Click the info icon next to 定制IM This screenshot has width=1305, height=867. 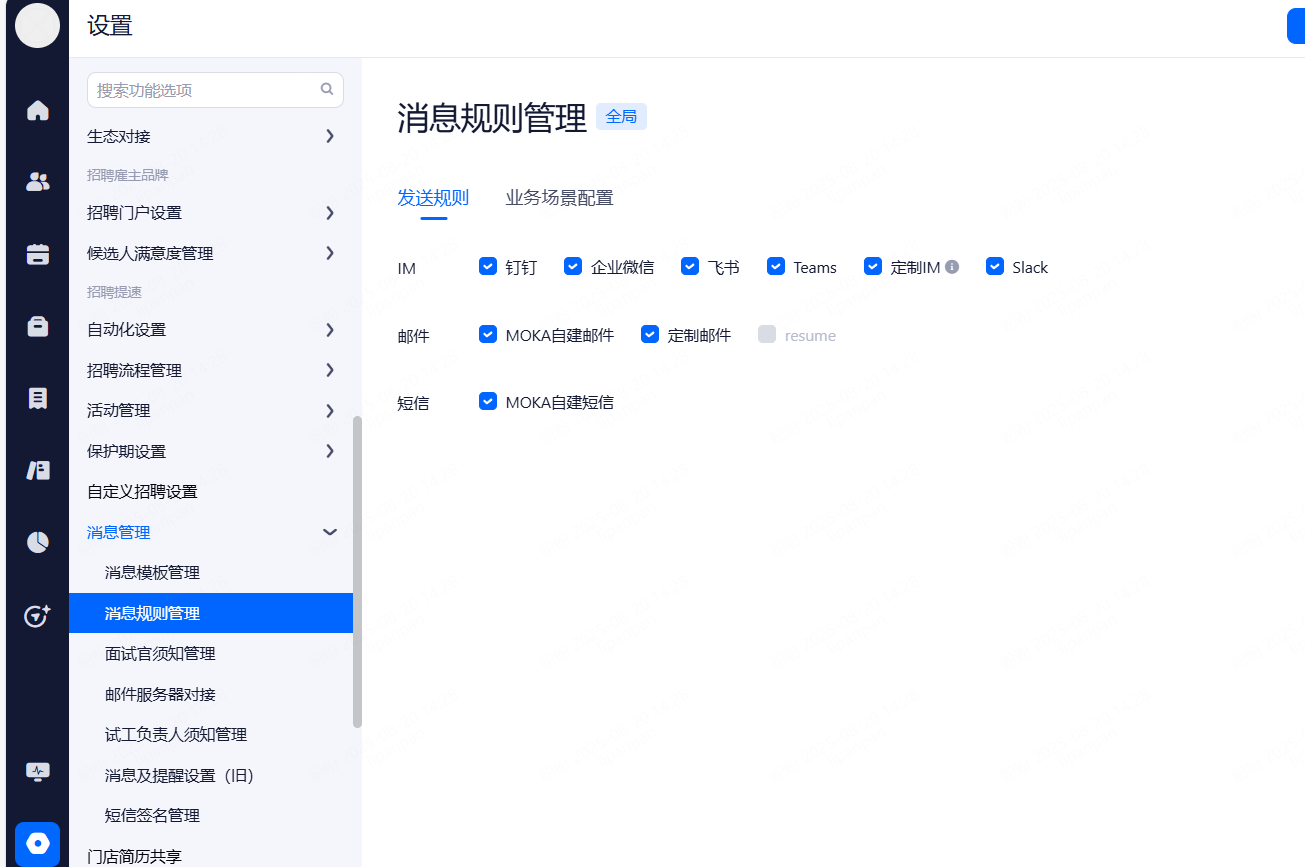952,267
